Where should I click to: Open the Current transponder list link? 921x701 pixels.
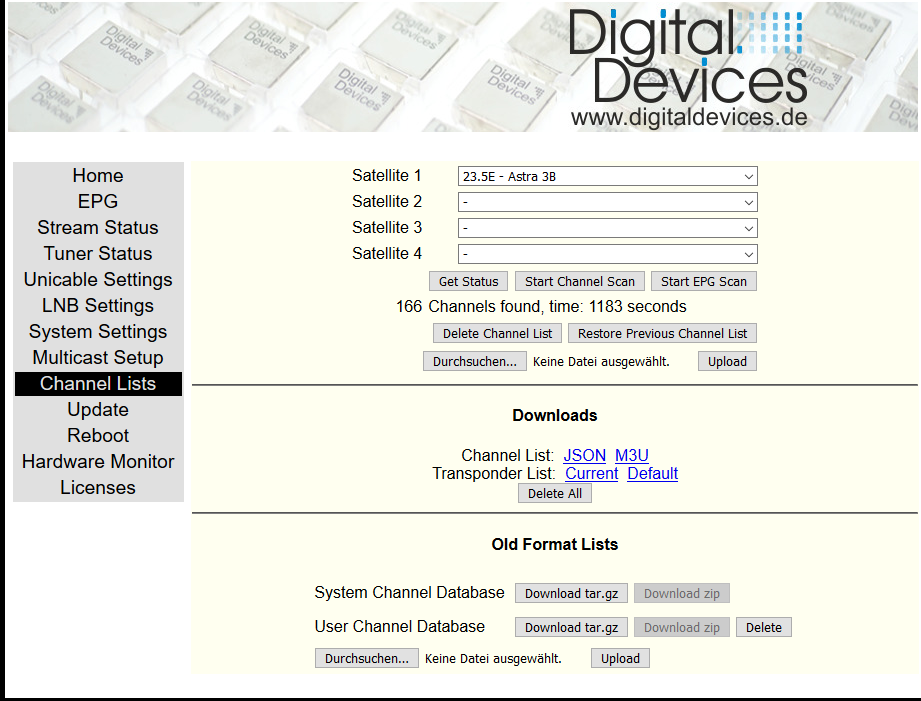[x=592, y=474]
